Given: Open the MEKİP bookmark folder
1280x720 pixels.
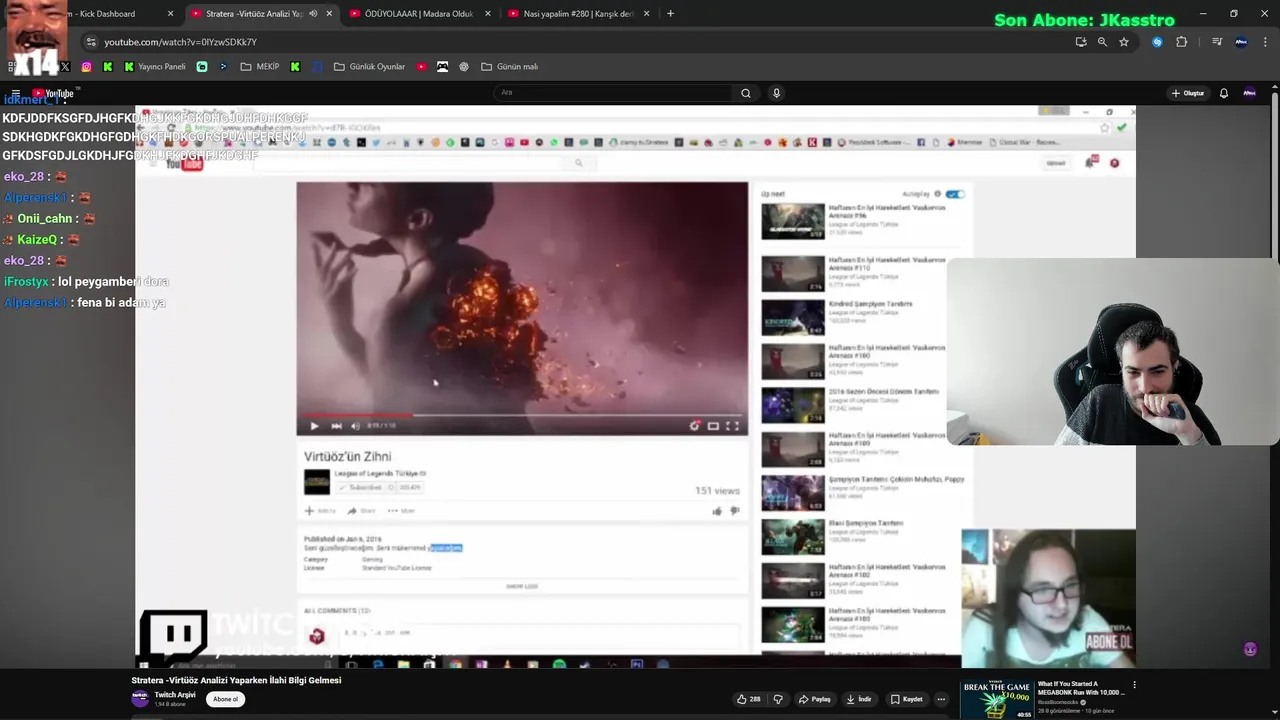Looking at the screenshot, I should pos(260,67).
